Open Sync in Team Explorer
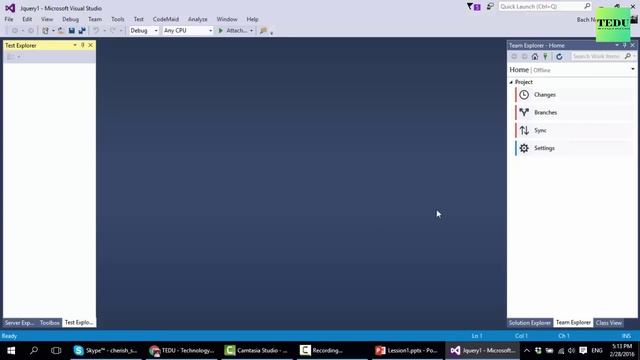 coord(574,130)
